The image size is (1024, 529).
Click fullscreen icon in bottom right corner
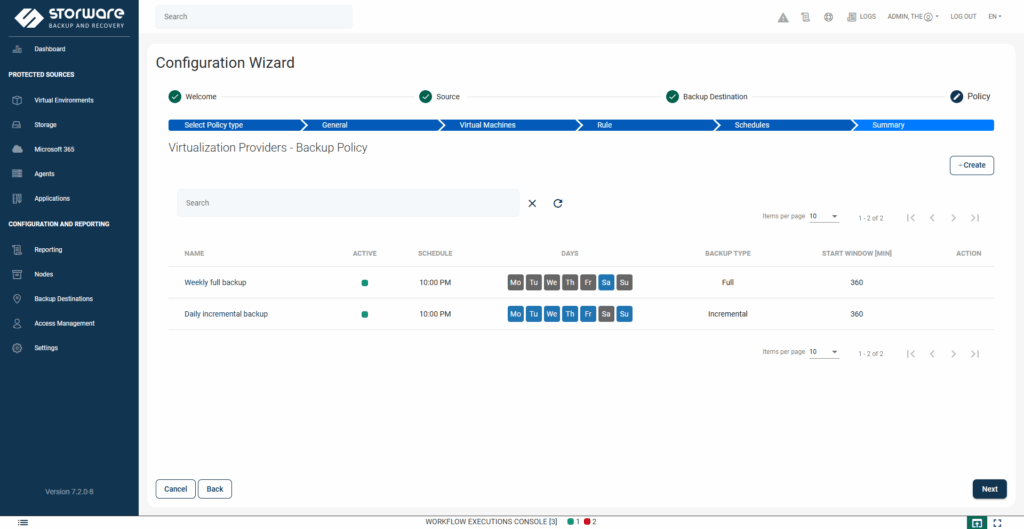point(997,522)
